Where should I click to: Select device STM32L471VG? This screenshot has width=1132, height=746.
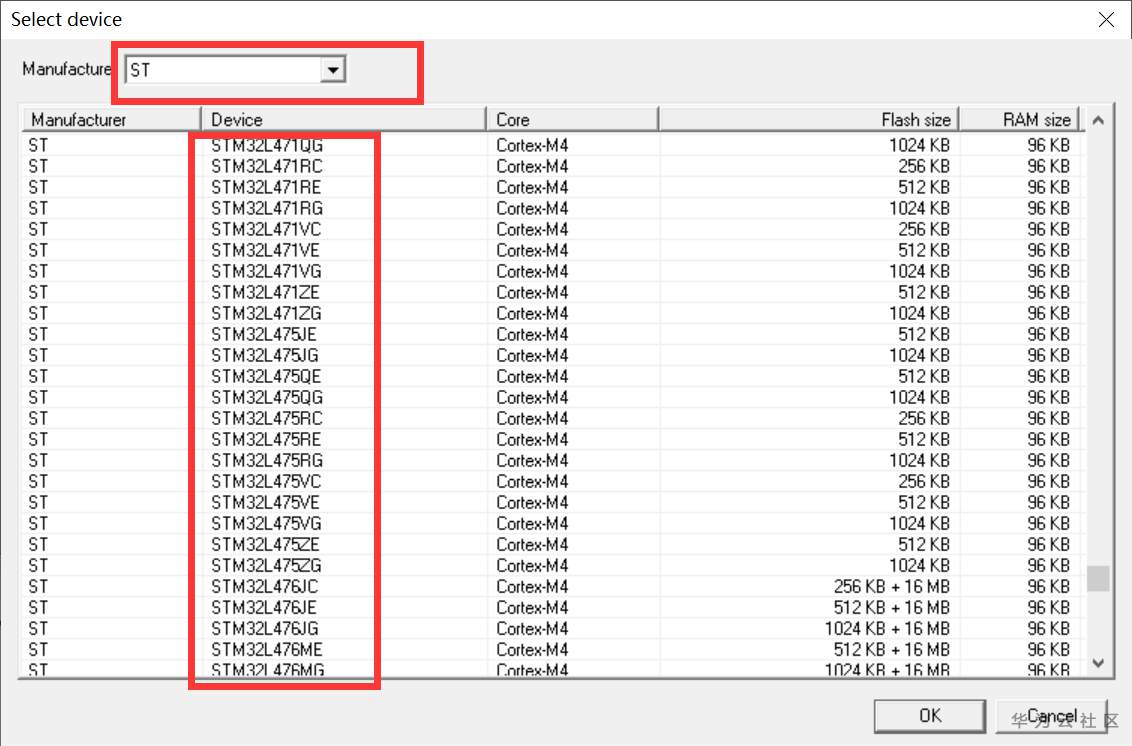tap(266, 271)
